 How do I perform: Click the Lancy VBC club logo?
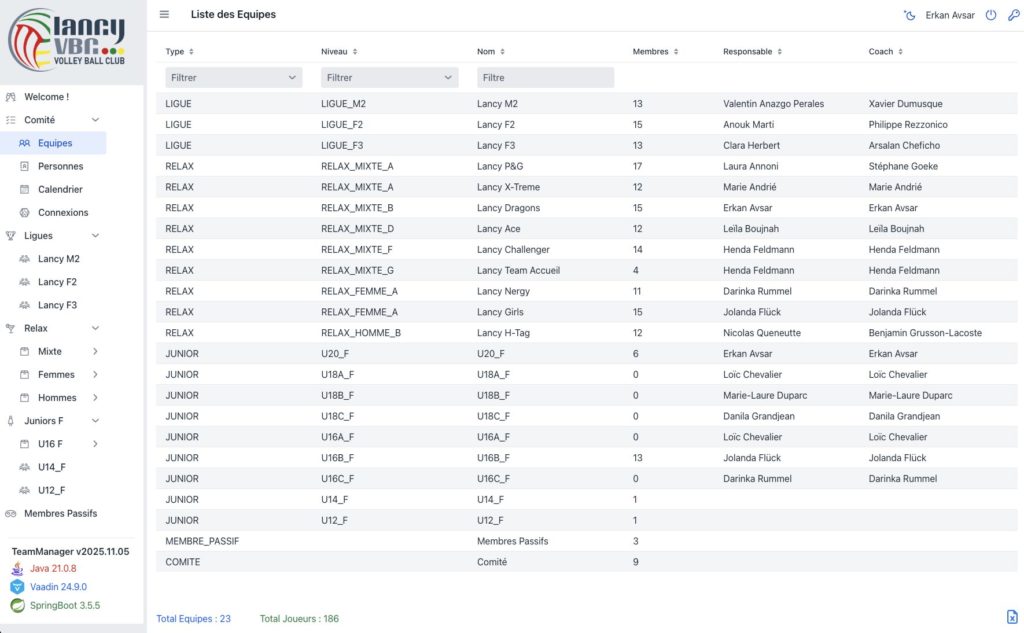[x=68, y=40]
